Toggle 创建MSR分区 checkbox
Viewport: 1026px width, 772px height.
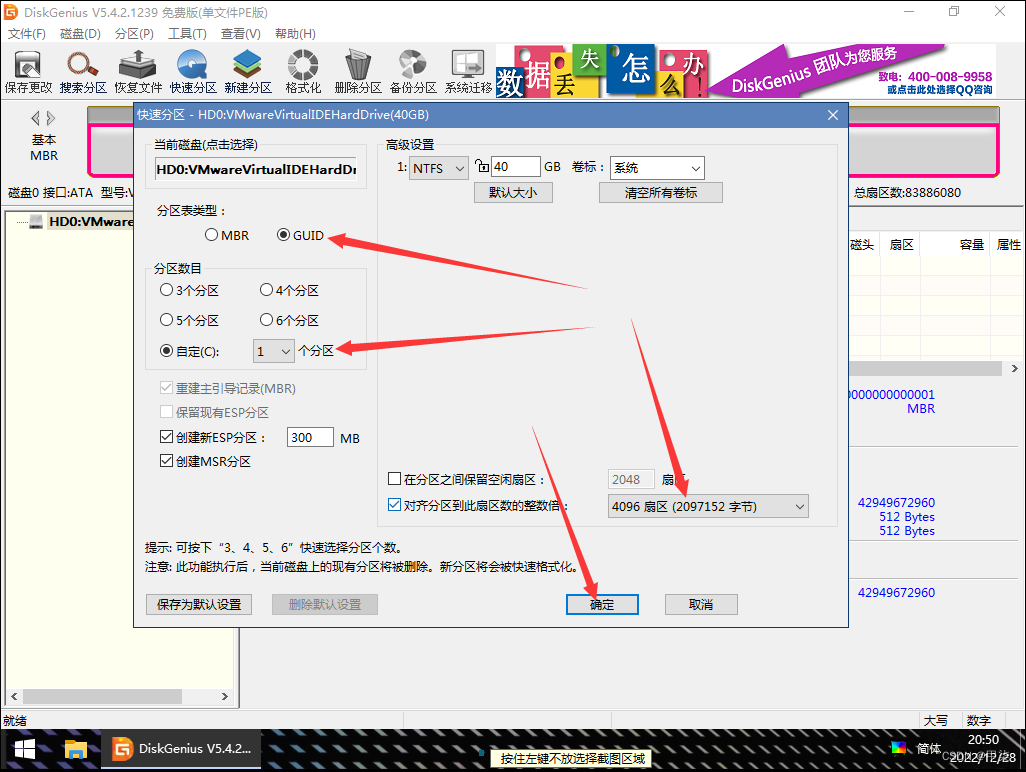pyautogui.click(x=166, y=461)
